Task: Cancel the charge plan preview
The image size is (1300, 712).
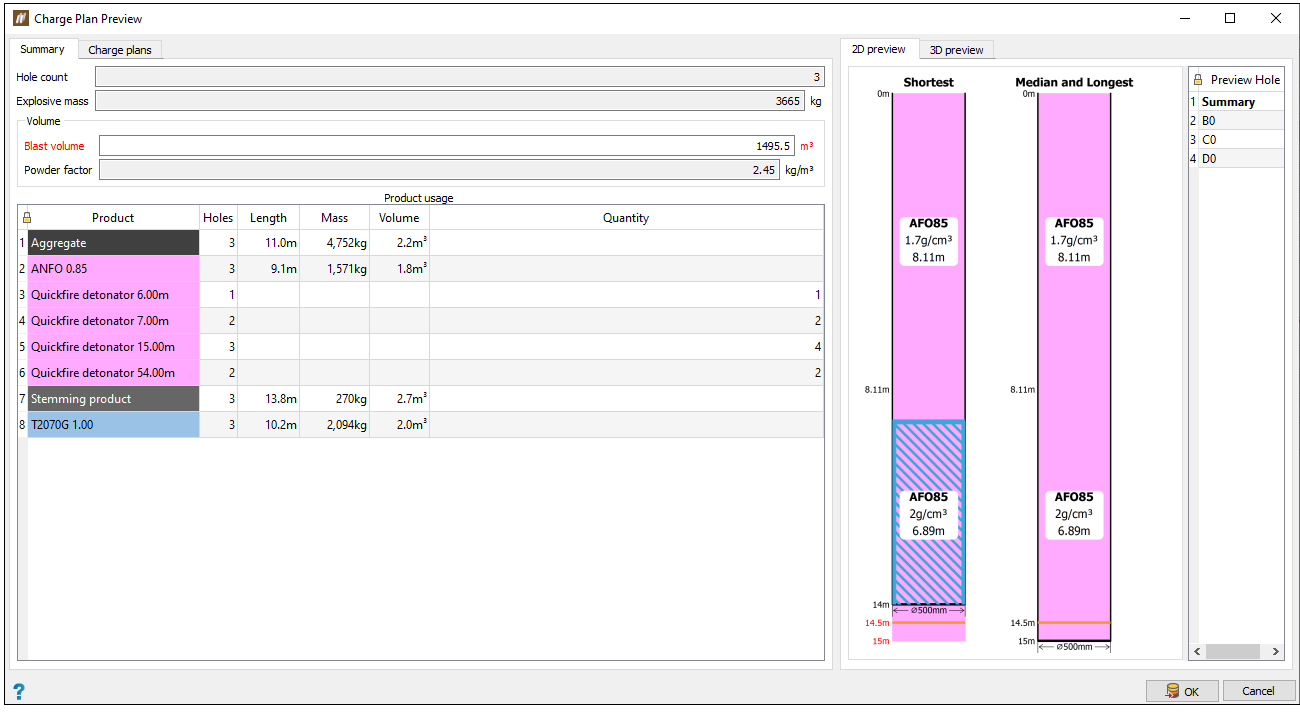Action: pyautogui.click(x=1257, y=691)
